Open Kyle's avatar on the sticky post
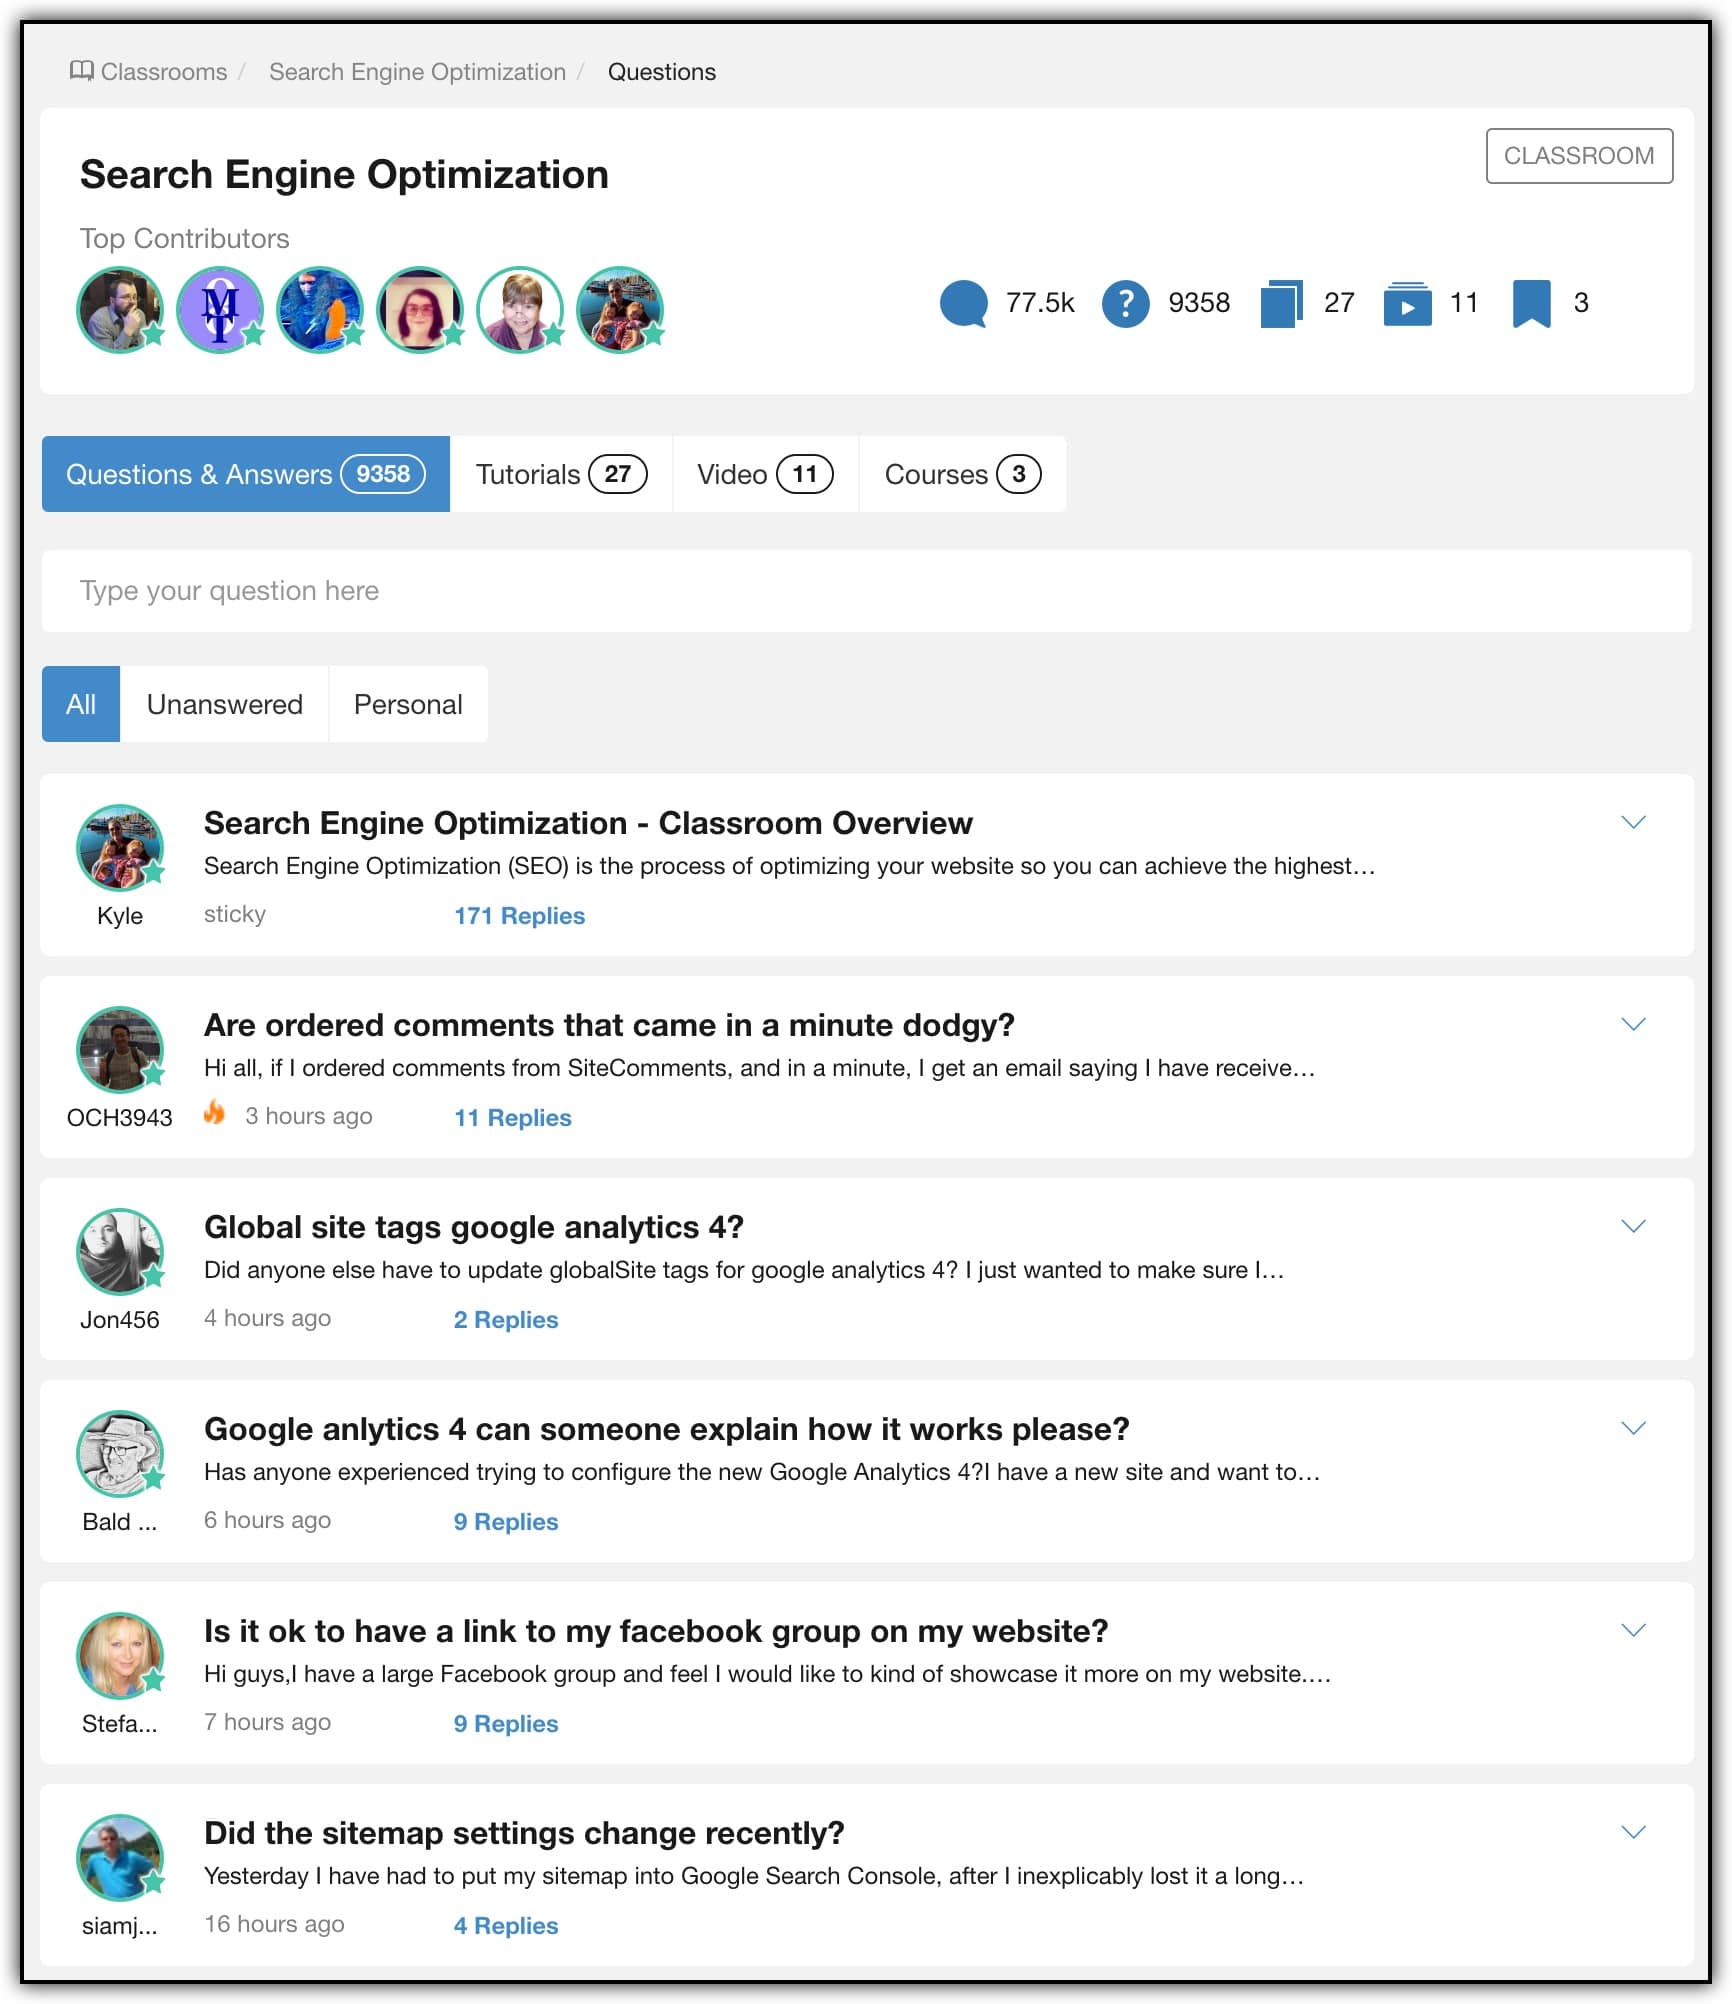Viewport: 1732px width, 2004px height. 120,848
